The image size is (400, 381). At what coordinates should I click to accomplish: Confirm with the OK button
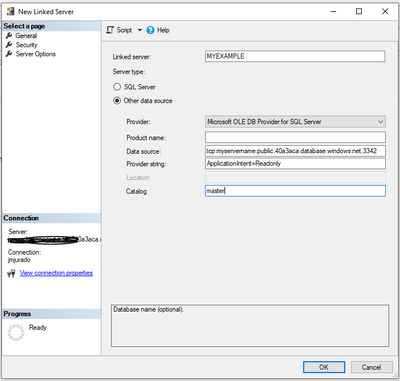click(x=324, y=367)
